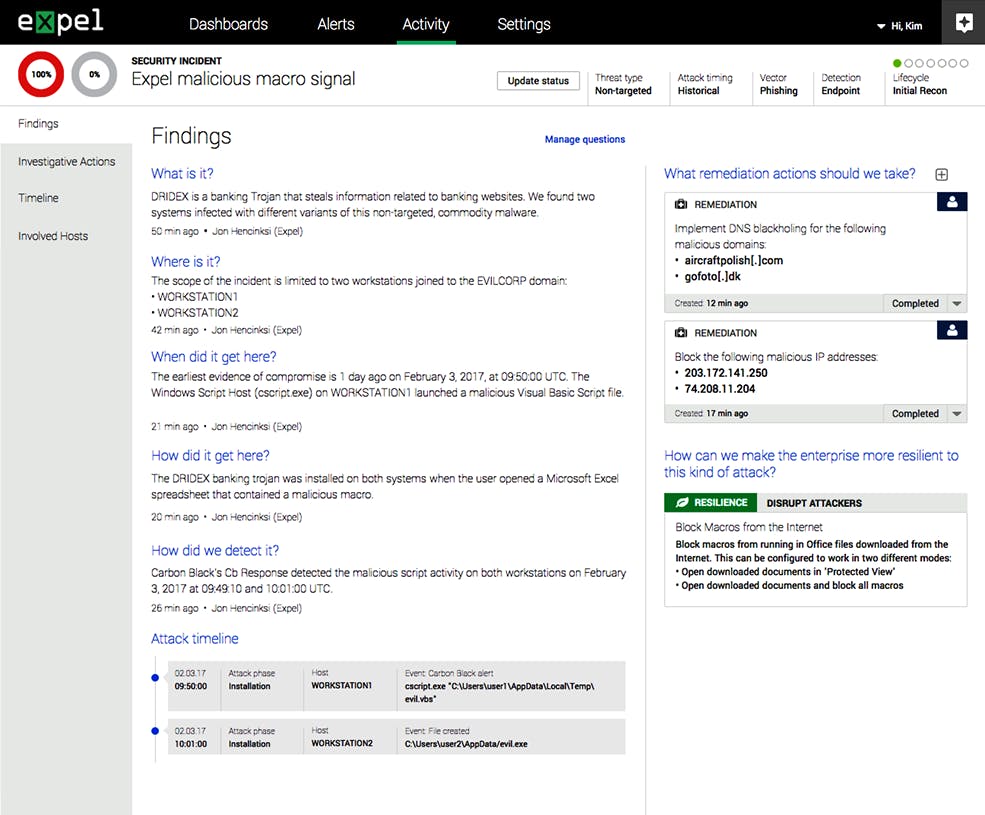Click the Attack timing Historical field
985x815 pixels.
click(705, 84)
